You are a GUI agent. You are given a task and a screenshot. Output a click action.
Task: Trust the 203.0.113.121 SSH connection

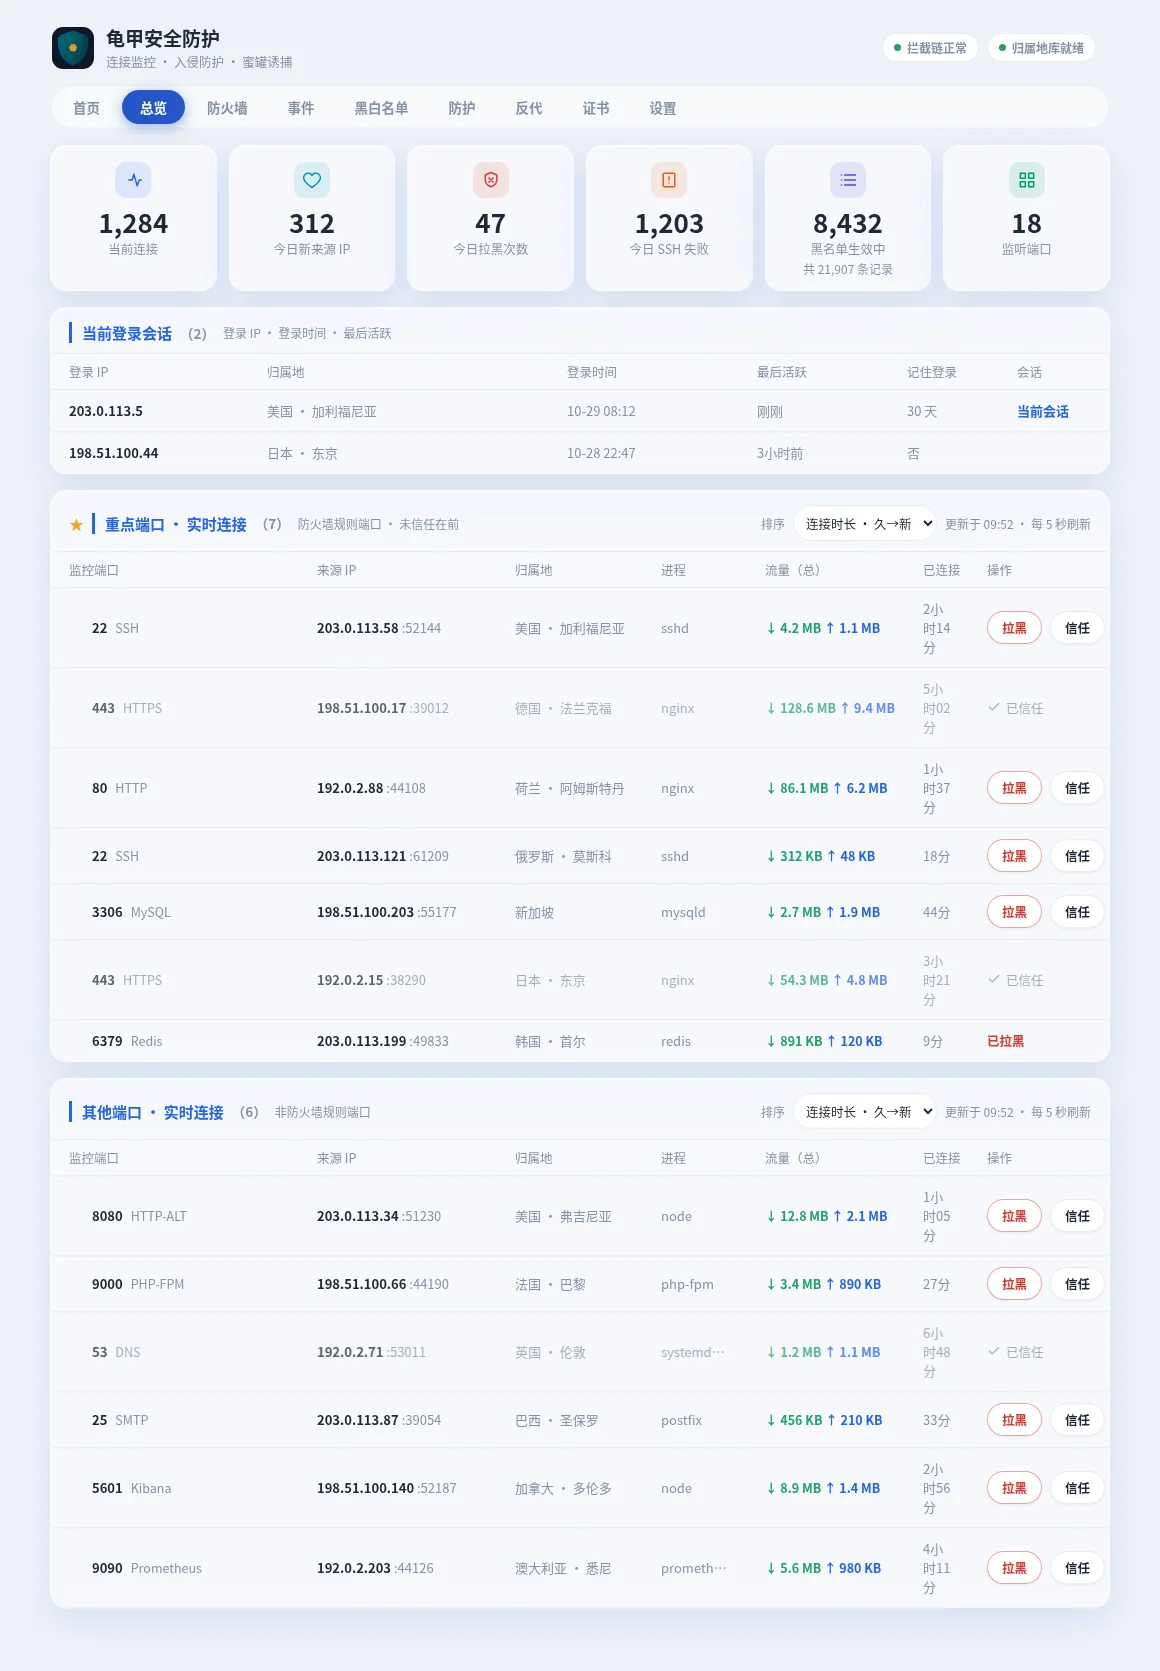1077,856
